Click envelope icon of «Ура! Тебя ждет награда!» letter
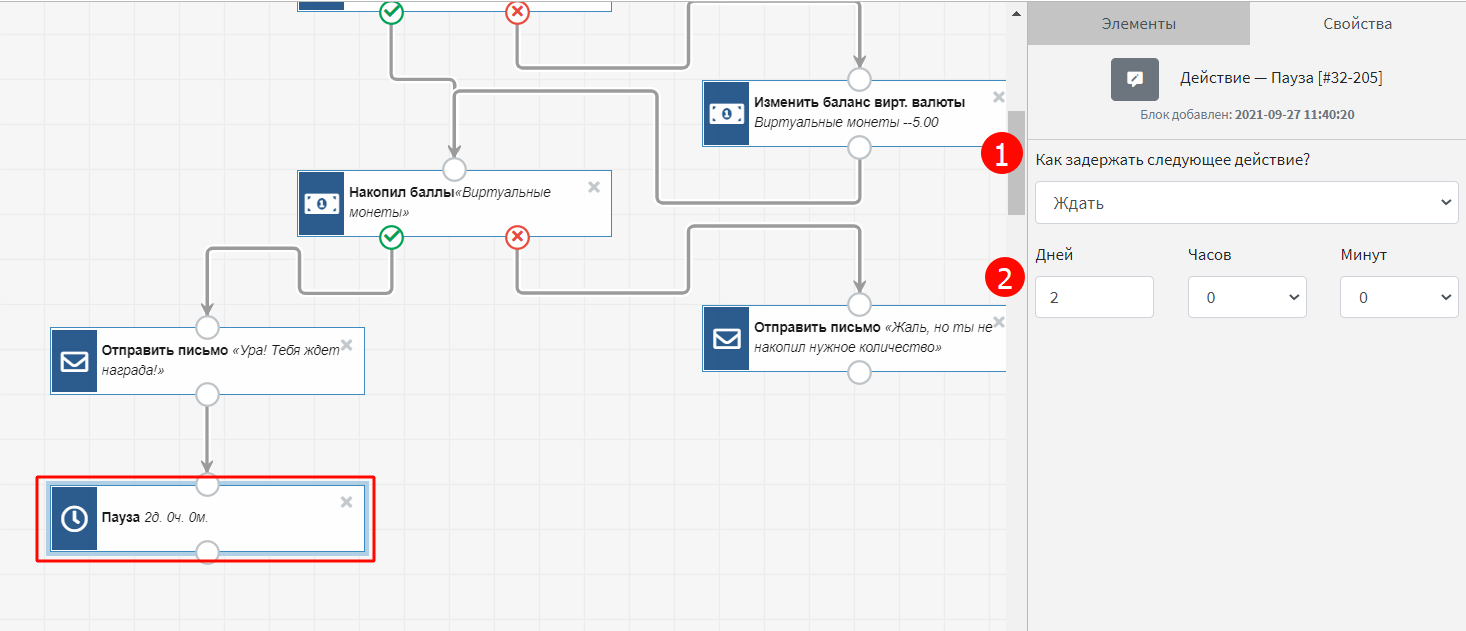 pos(74,360)
